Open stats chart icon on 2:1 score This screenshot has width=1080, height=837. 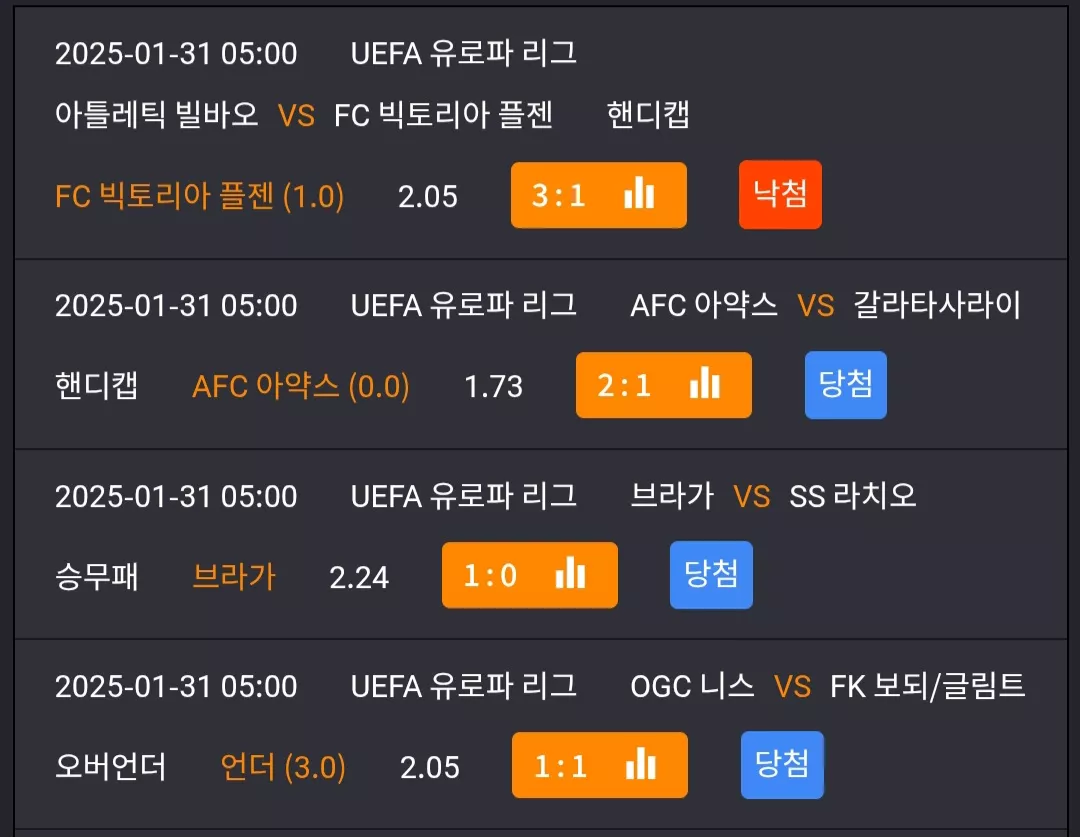click(x=705, y=382)
